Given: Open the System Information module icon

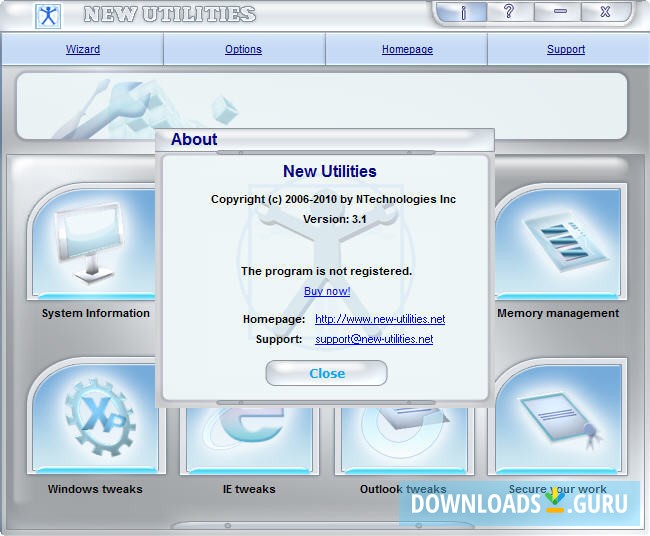Looking at the screenshot, I should point(92,242).
